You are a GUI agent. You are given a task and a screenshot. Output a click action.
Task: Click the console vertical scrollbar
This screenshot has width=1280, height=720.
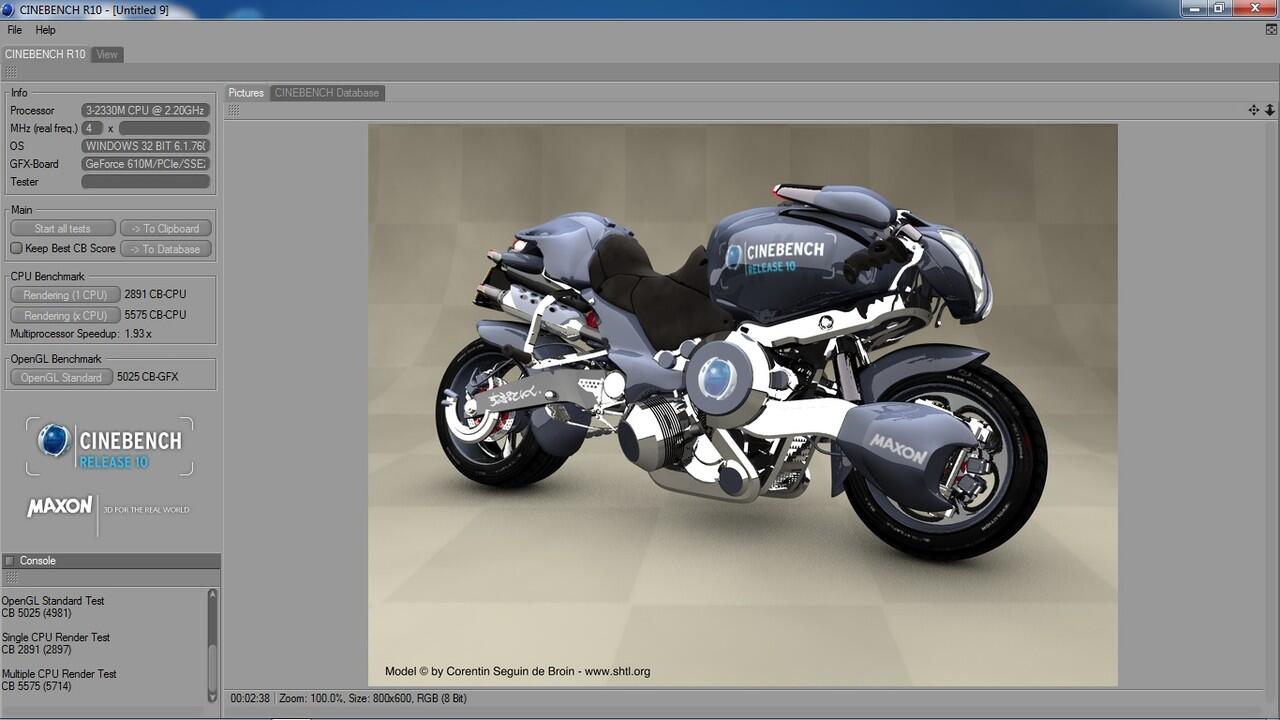coord(212,645)
